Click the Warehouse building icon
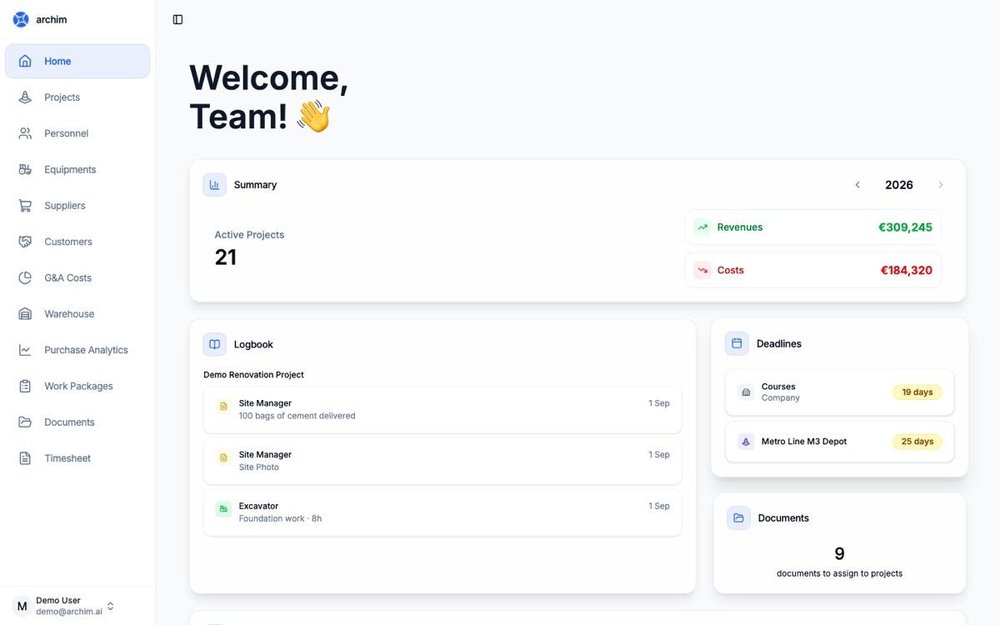The width and height of the screenshot is (1000, 625). (25, 314)
